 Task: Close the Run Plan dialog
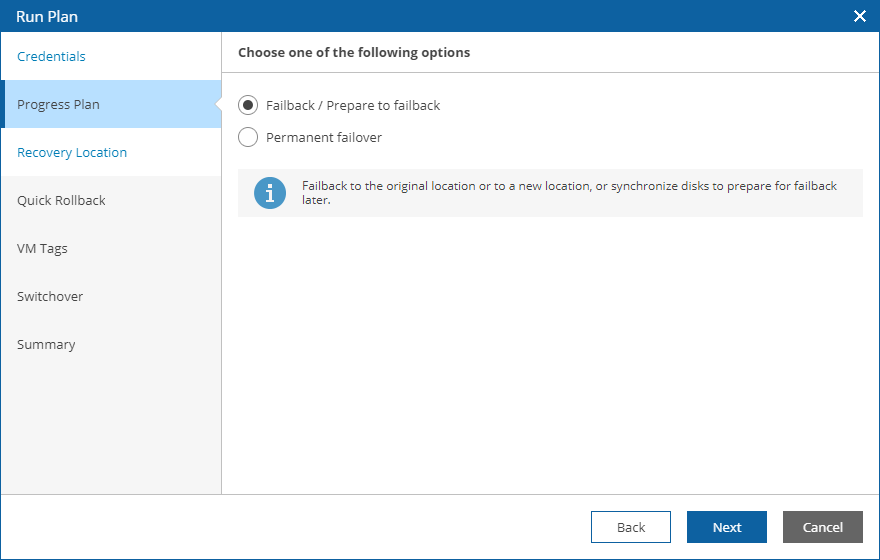click(x=859, y=16)
